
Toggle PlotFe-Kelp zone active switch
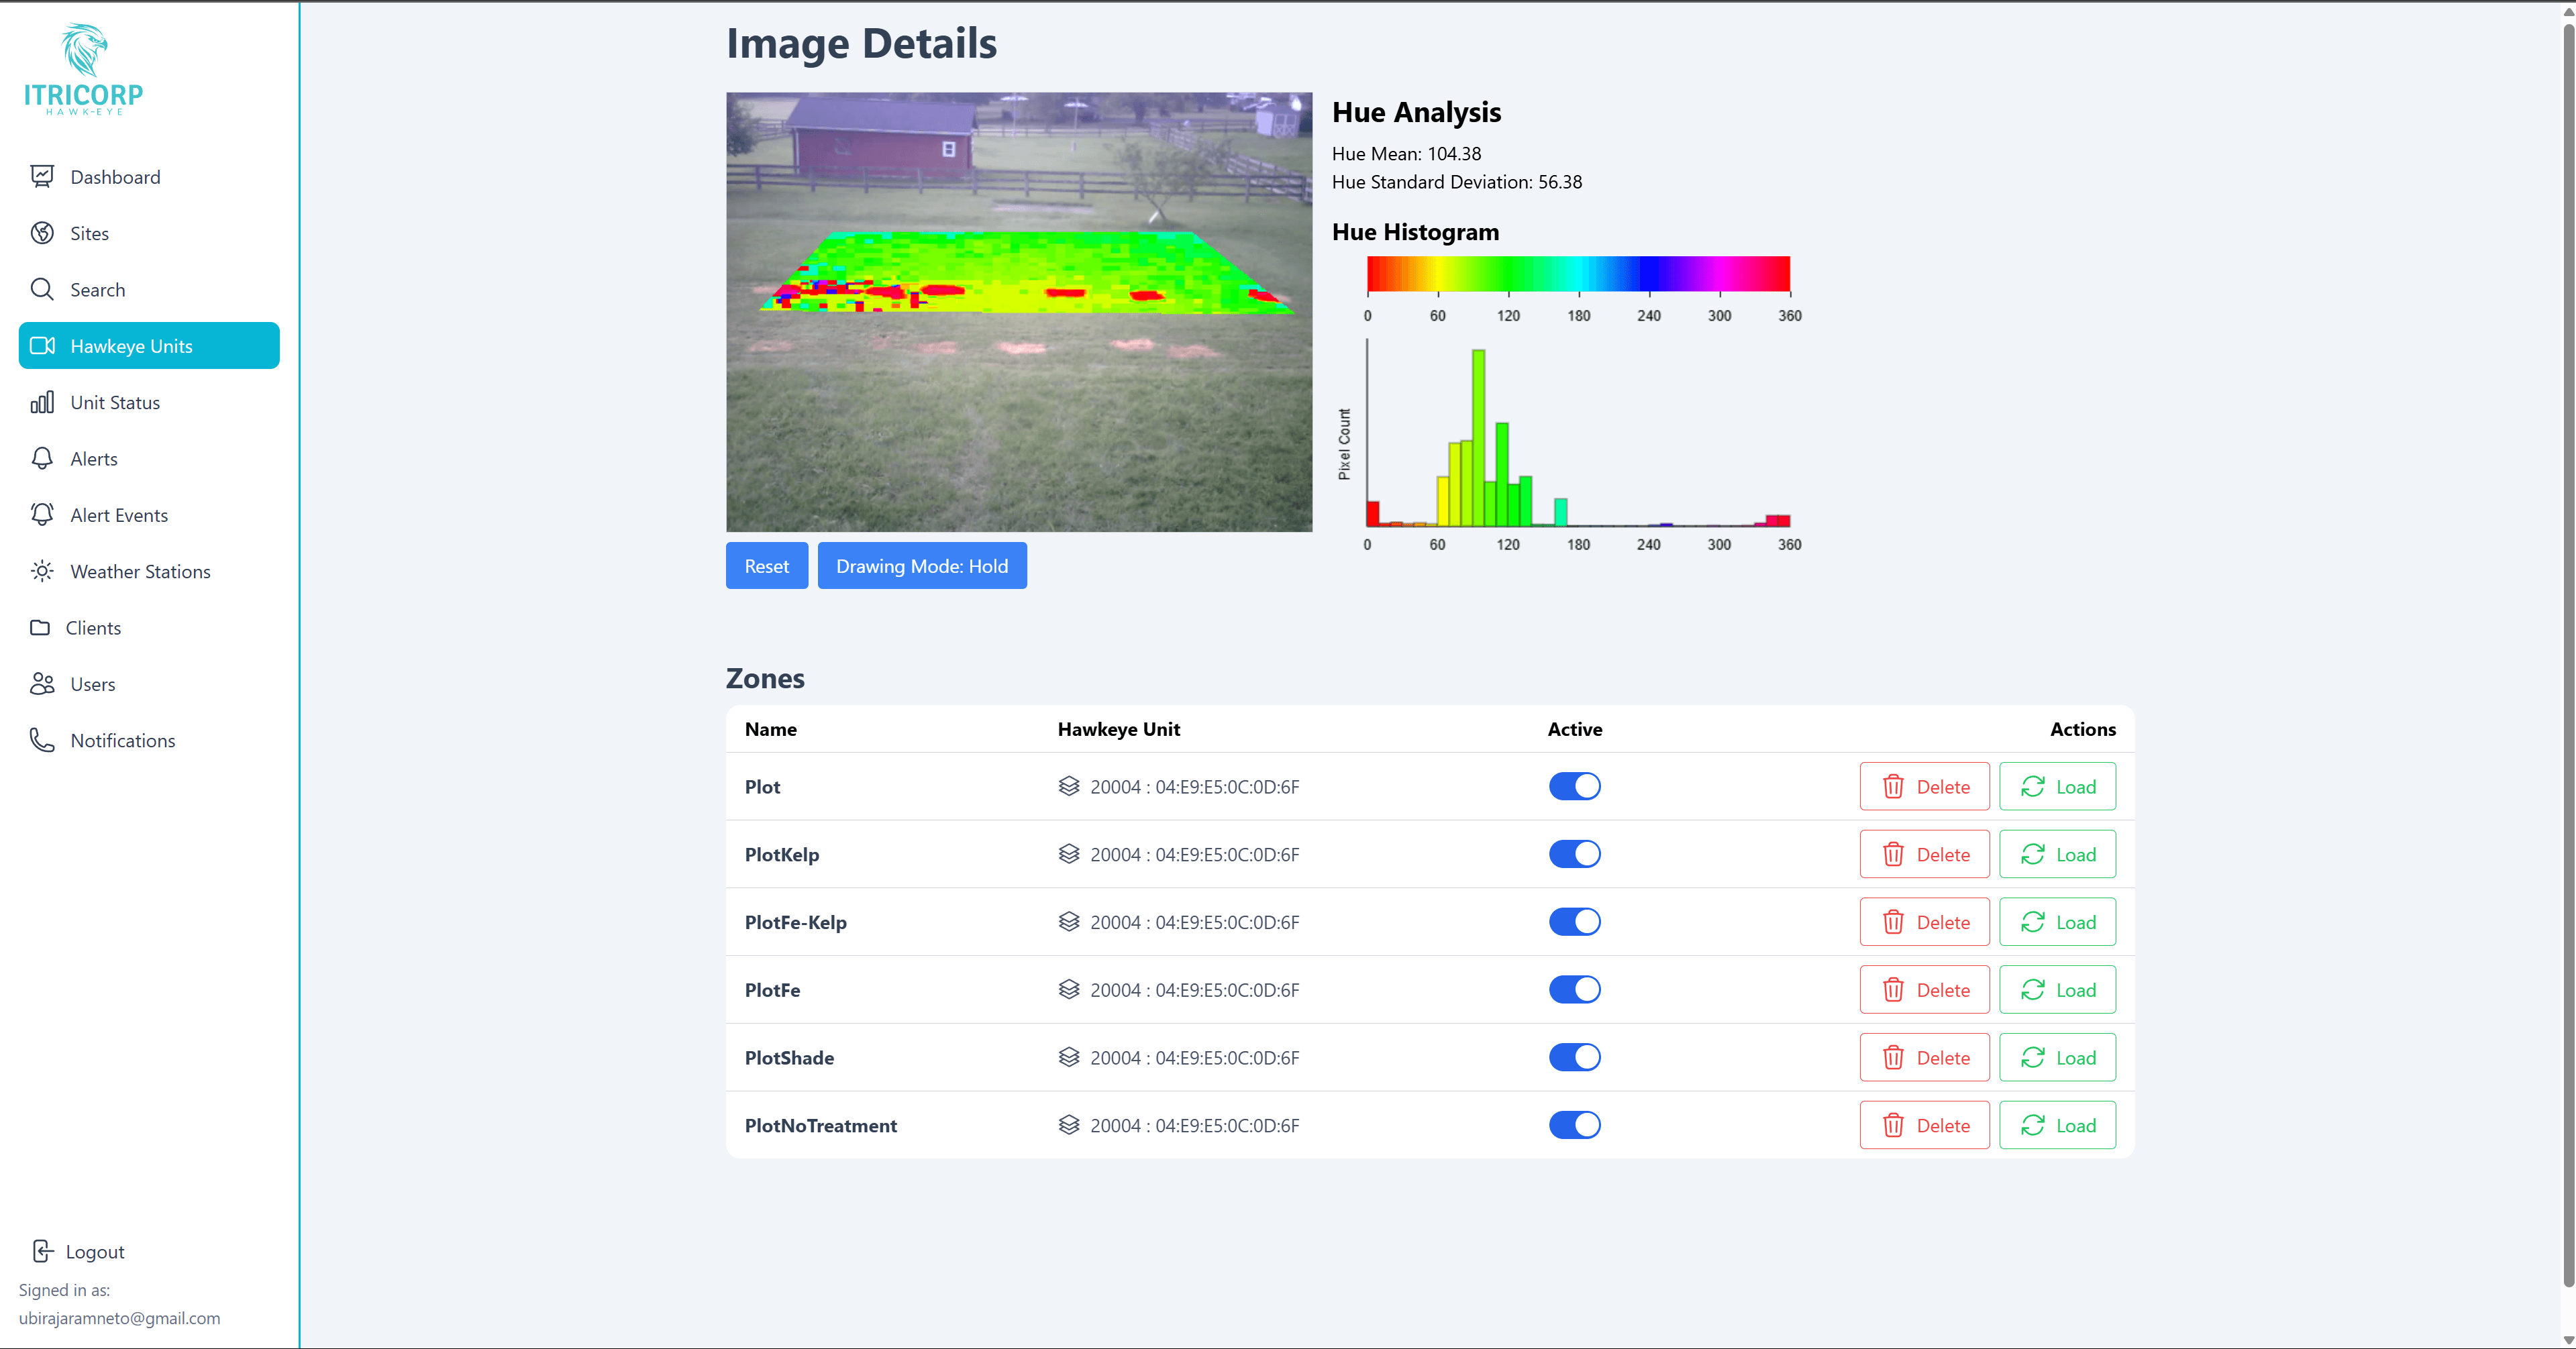[x=1574, y=922]
